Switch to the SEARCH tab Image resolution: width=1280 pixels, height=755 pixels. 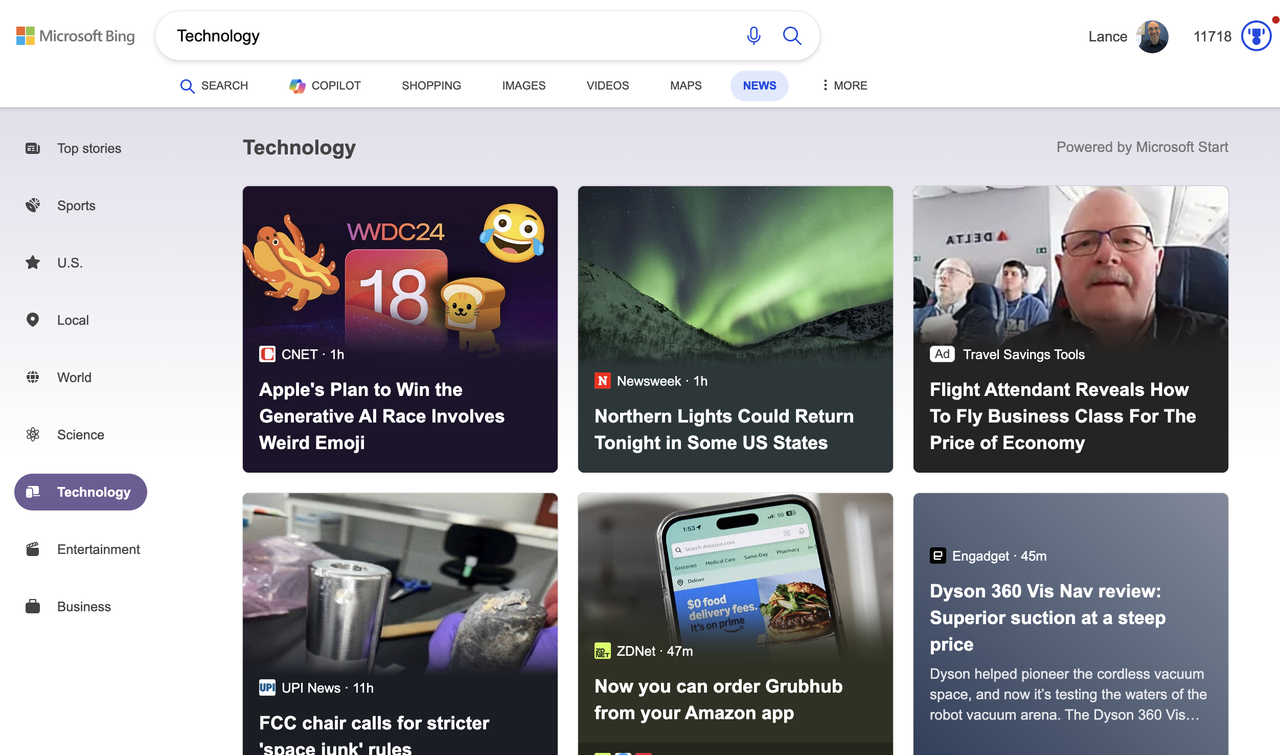click(x=214, y=86)
